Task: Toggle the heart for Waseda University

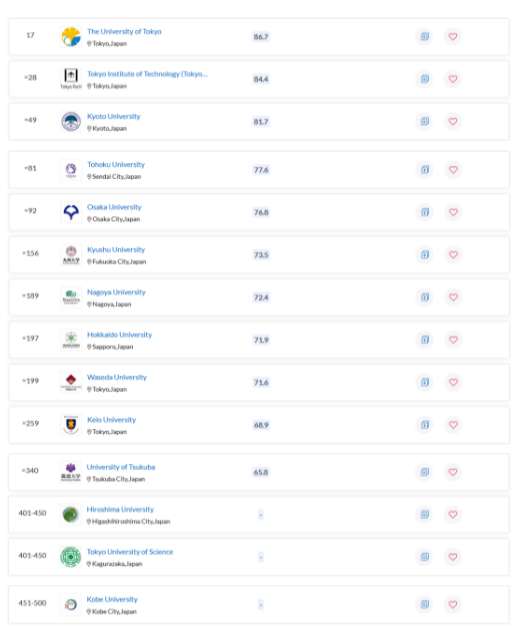Action: click(453, 382)
